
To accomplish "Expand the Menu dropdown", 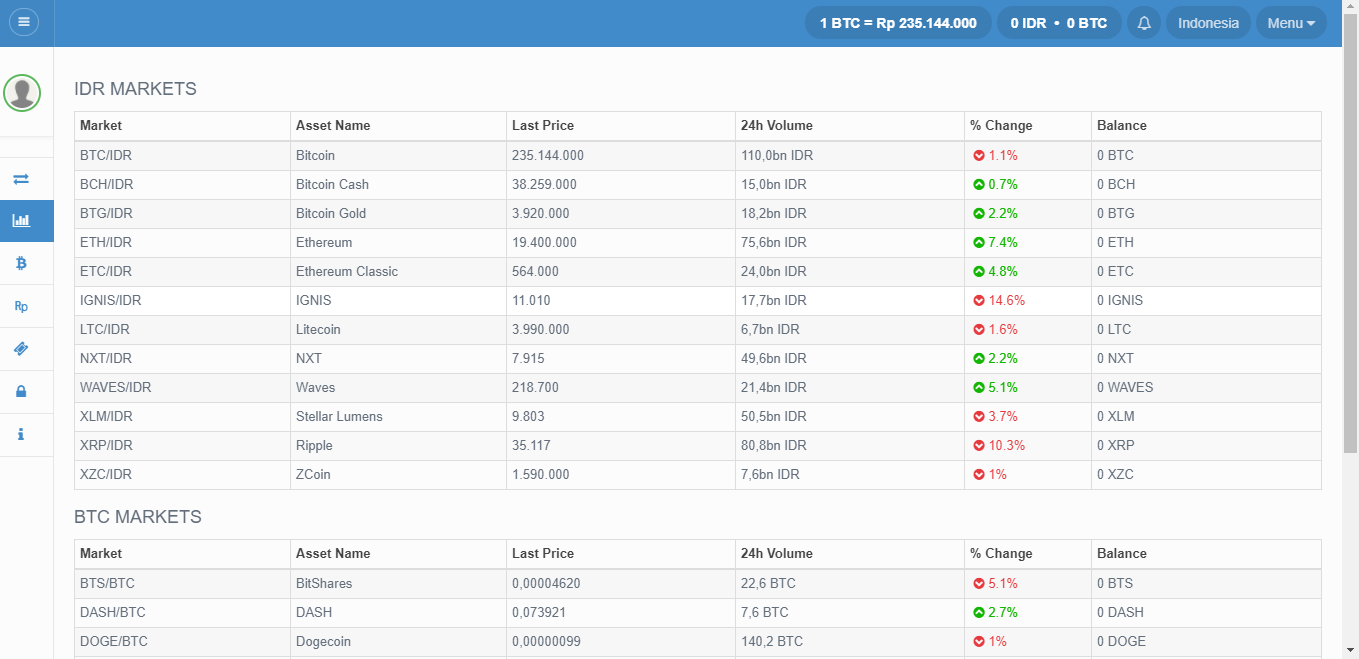I will click(1291, 23).
